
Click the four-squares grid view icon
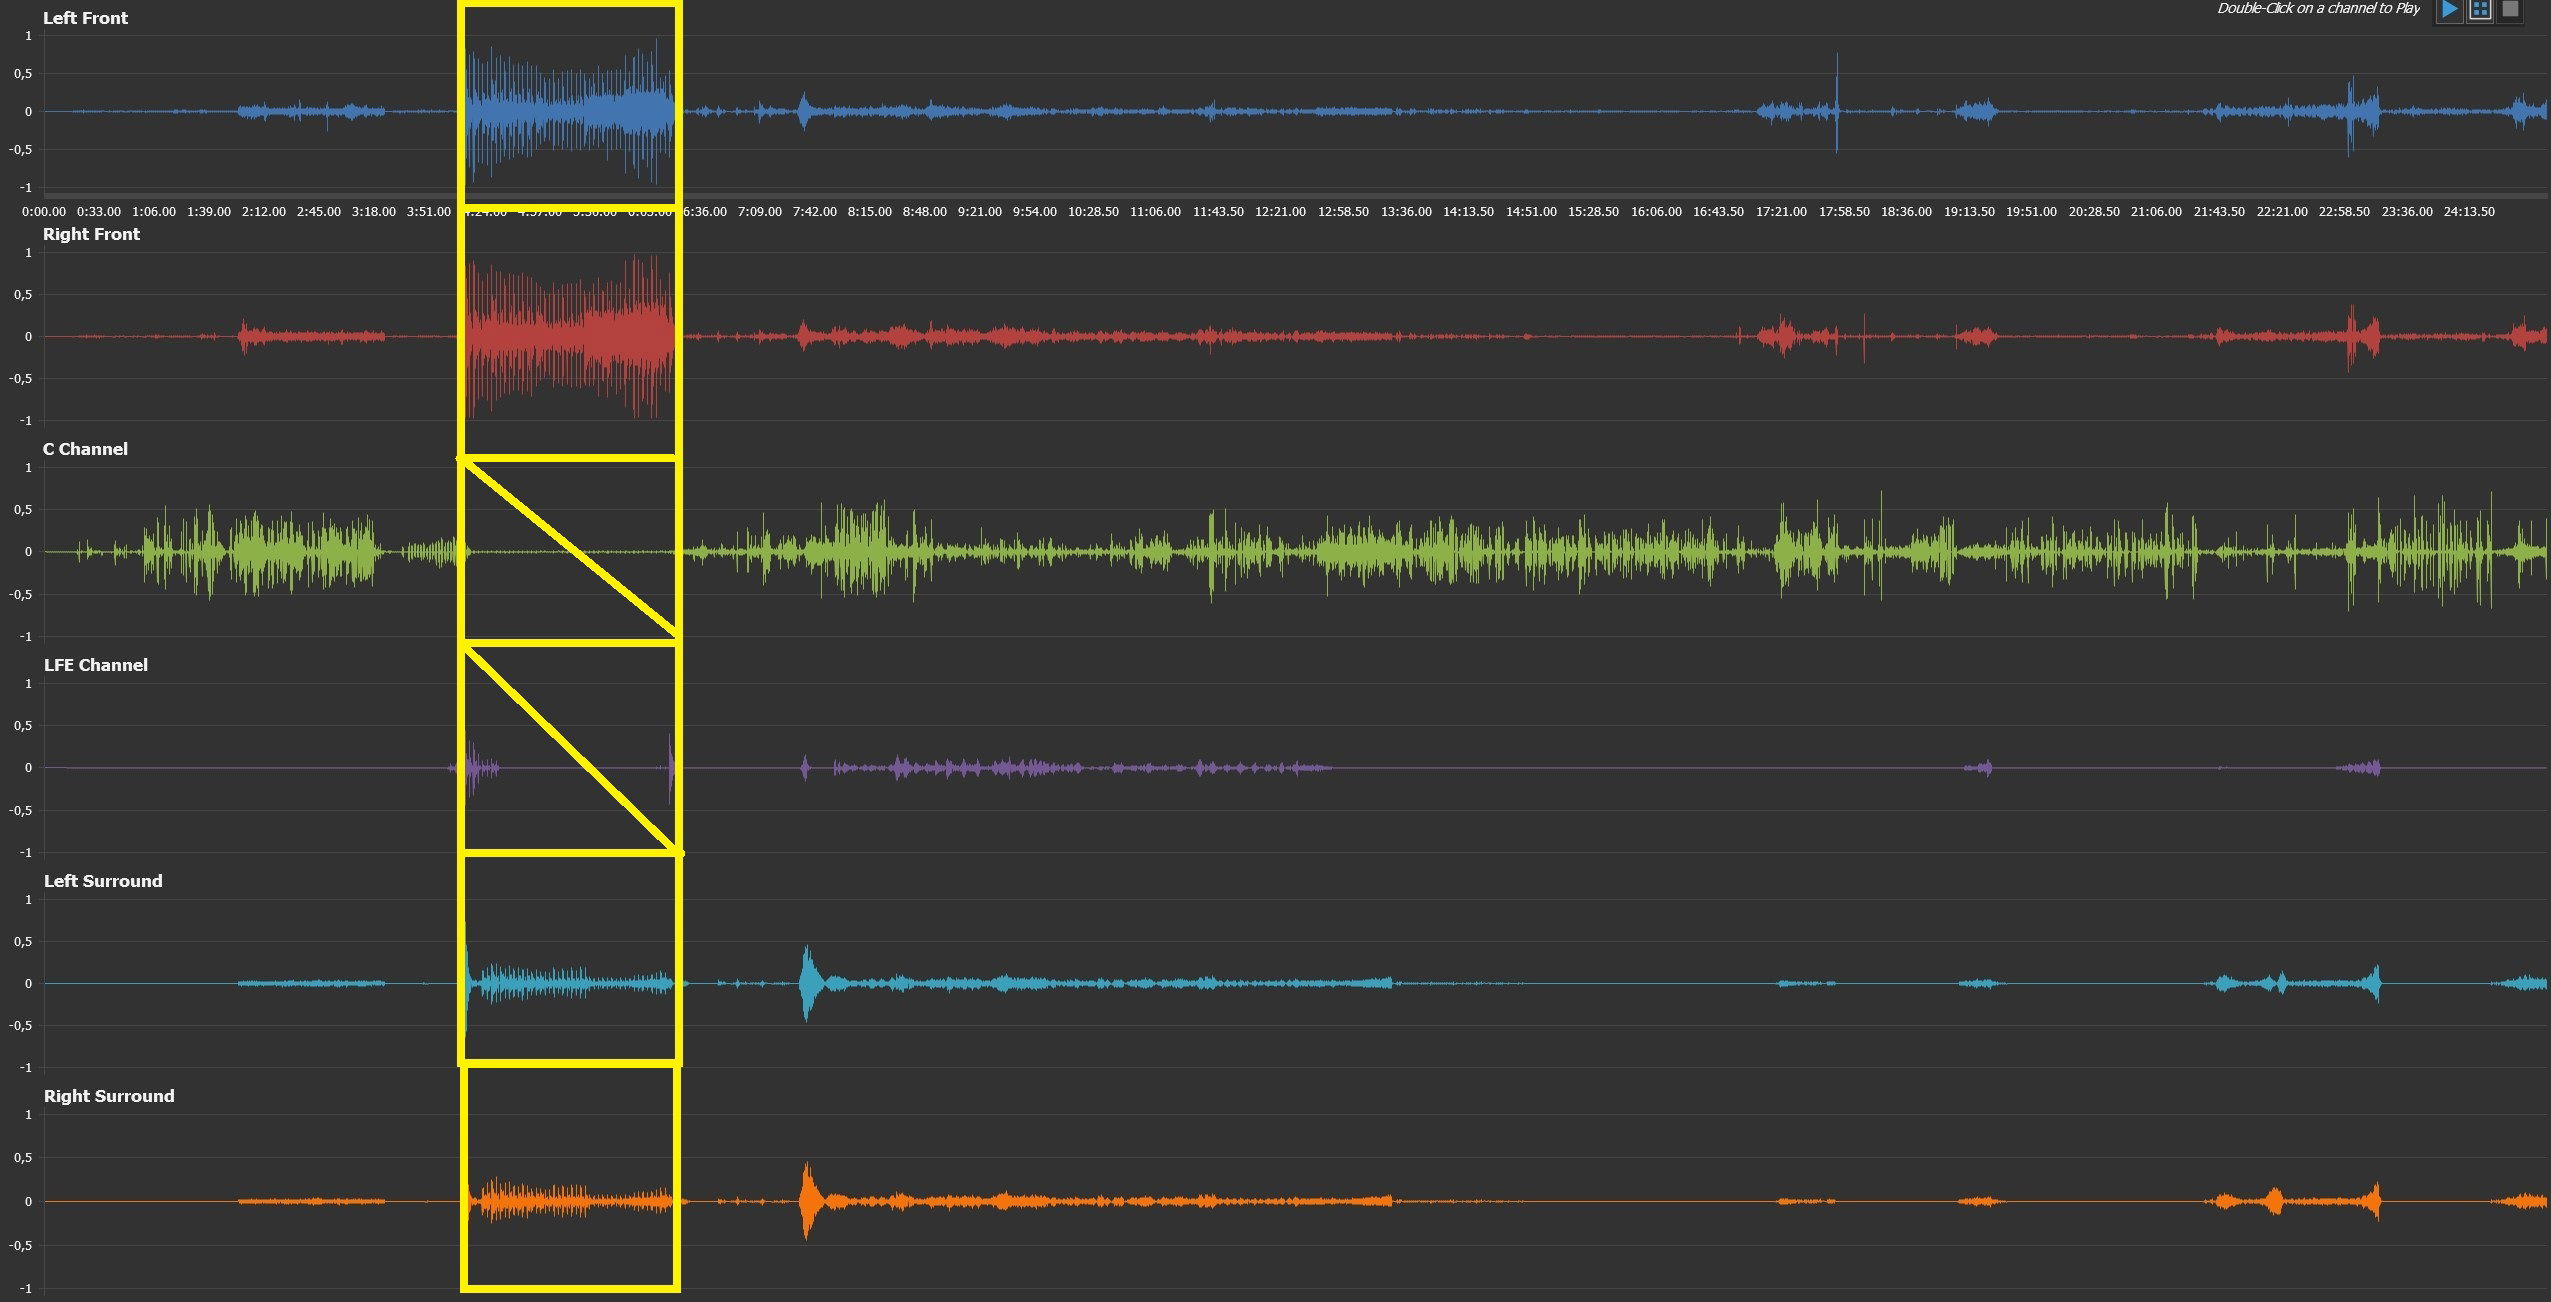tap(2479, 10)
